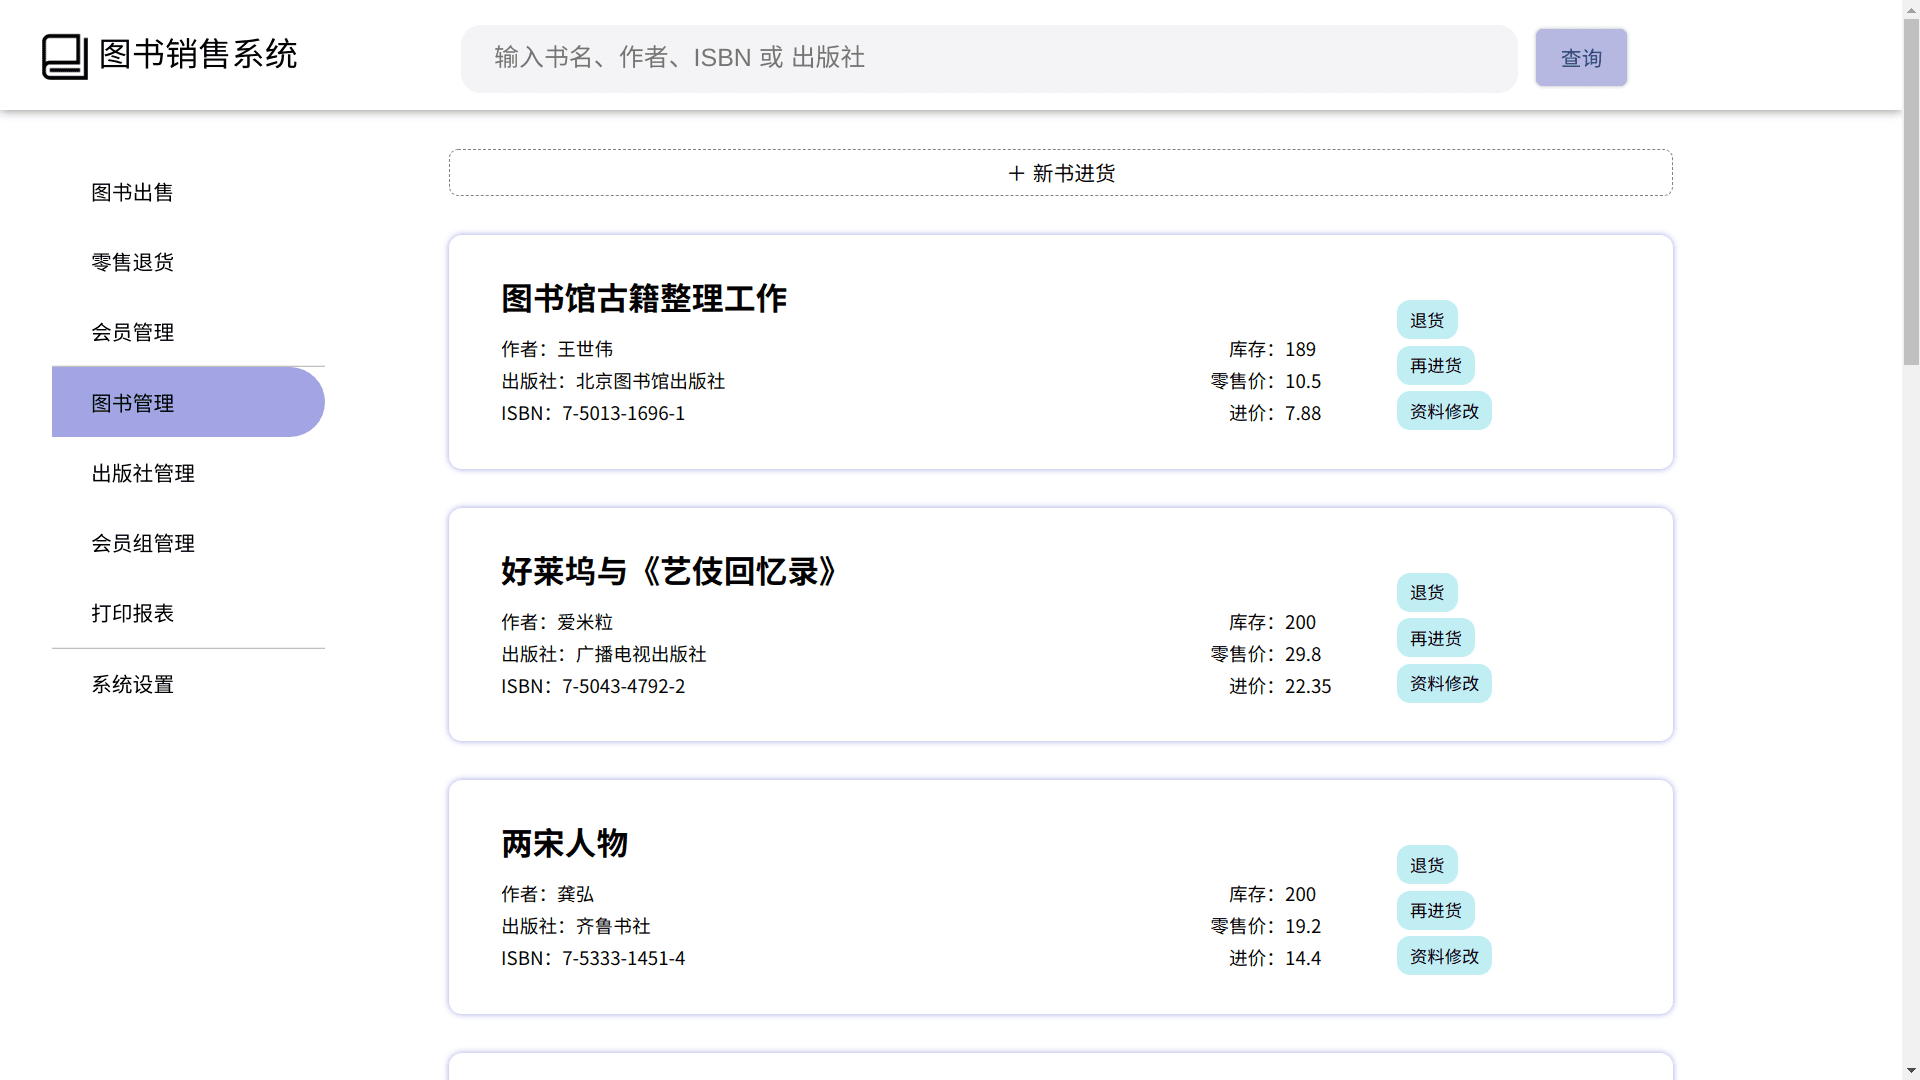This screenshot has height=1080, width=1920.
Task: Click 退货 for 图书馆古籍整理工作
Action: (1427, 320)
